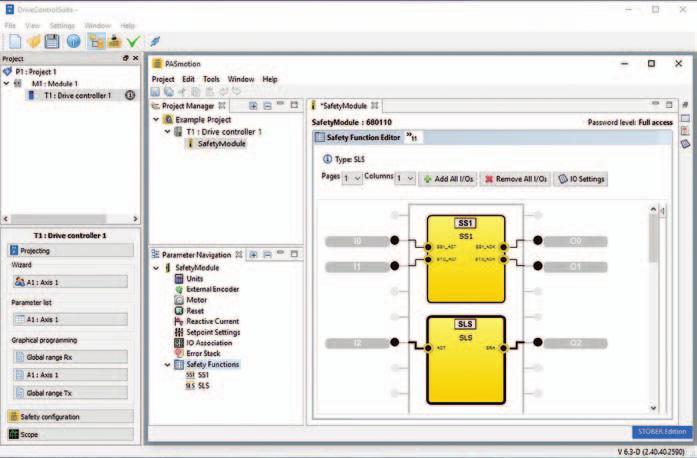Maximize the Parameter Navigation panel
Viewport: 697px width, 458px height.
click(294, 254)
